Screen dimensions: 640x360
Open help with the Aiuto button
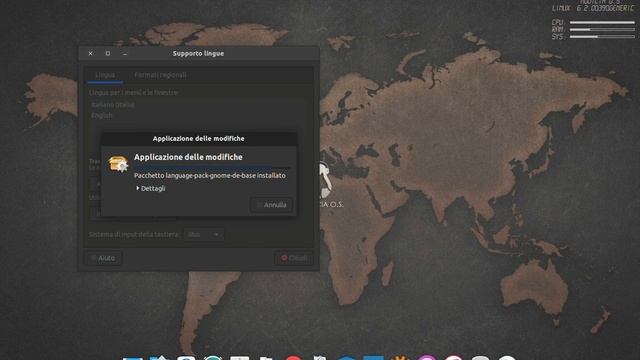click(x=103, y=258)
